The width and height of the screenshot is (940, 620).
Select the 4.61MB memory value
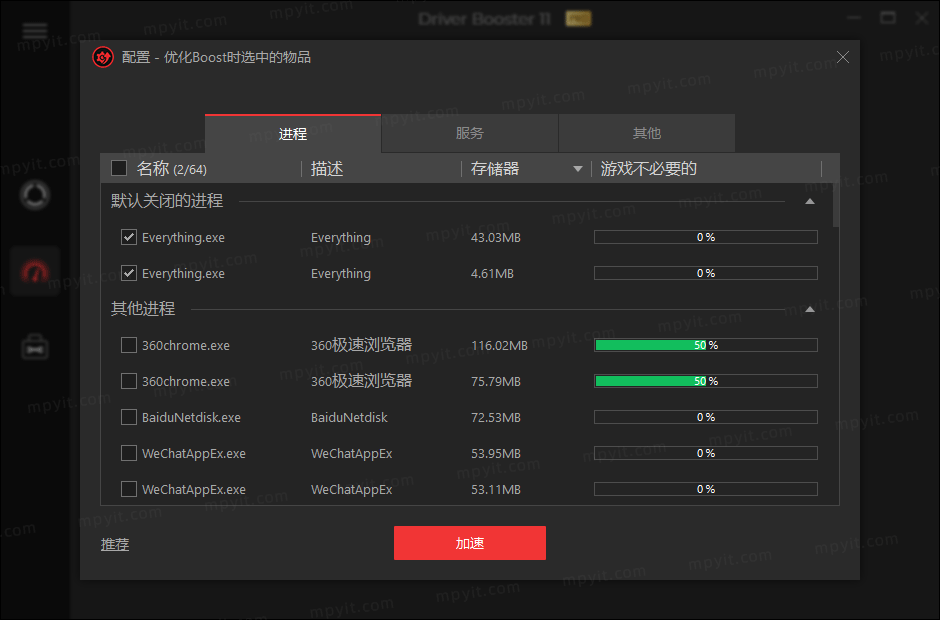click(492, 273)
